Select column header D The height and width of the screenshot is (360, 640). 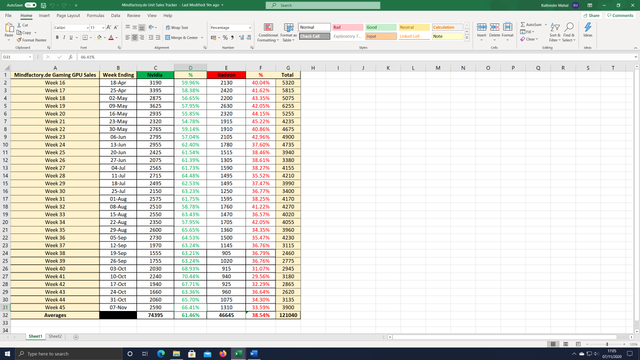190,68
